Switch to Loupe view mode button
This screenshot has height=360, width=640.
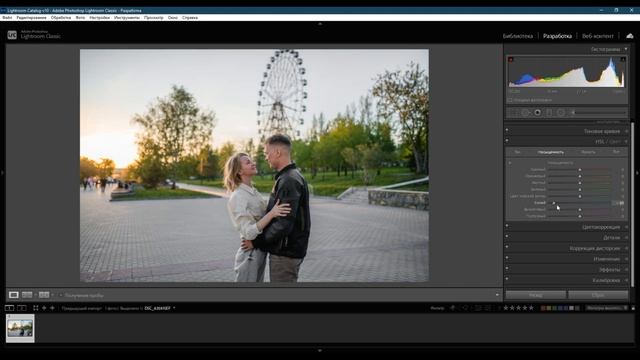point(13,295)
